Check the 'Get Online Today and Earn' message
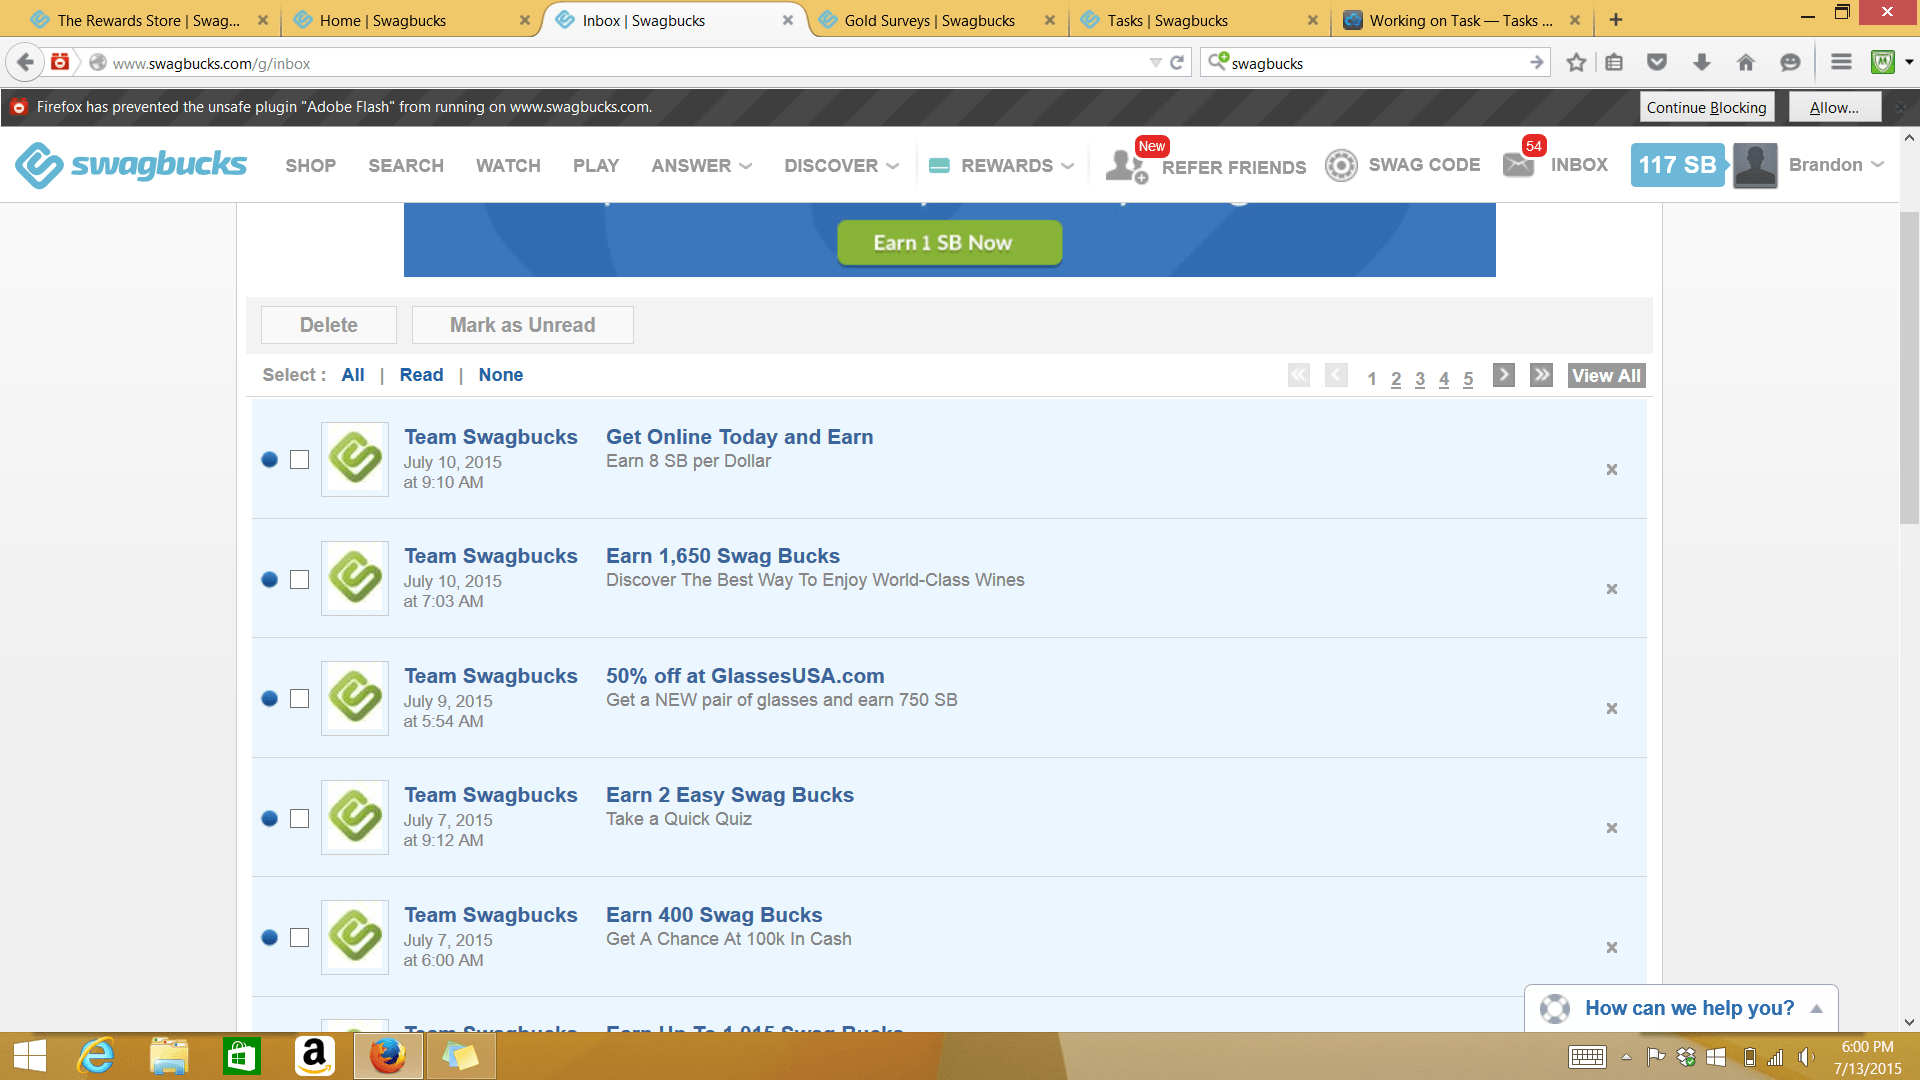Viewport: 1920px width, 1080px height. [299, 459]
